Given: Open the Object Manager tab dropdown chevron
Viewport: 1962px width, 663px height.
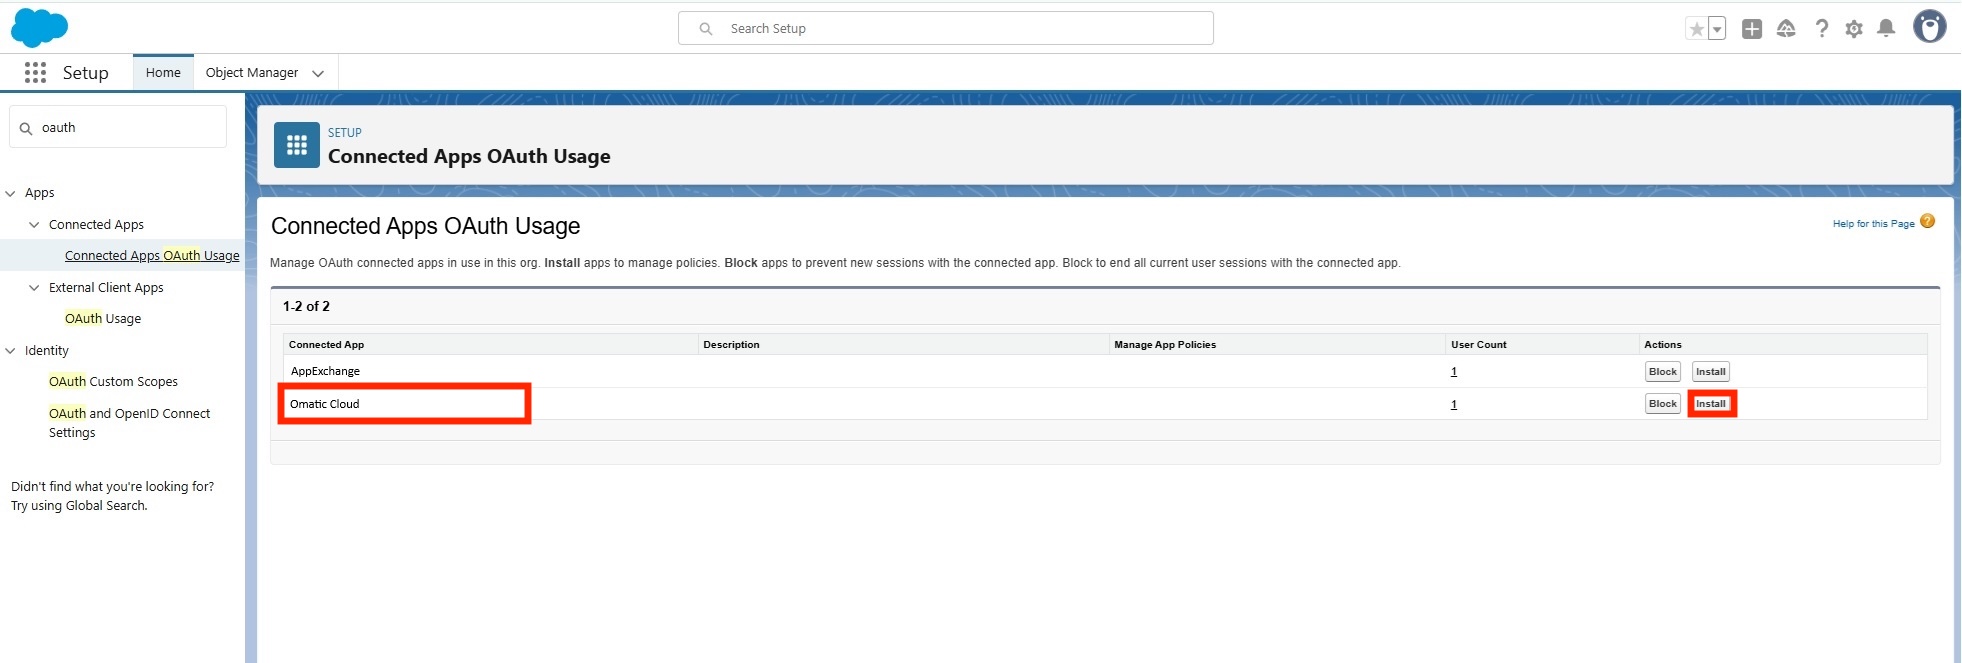Looking at the screenshot, I should [x=318, y=73].
